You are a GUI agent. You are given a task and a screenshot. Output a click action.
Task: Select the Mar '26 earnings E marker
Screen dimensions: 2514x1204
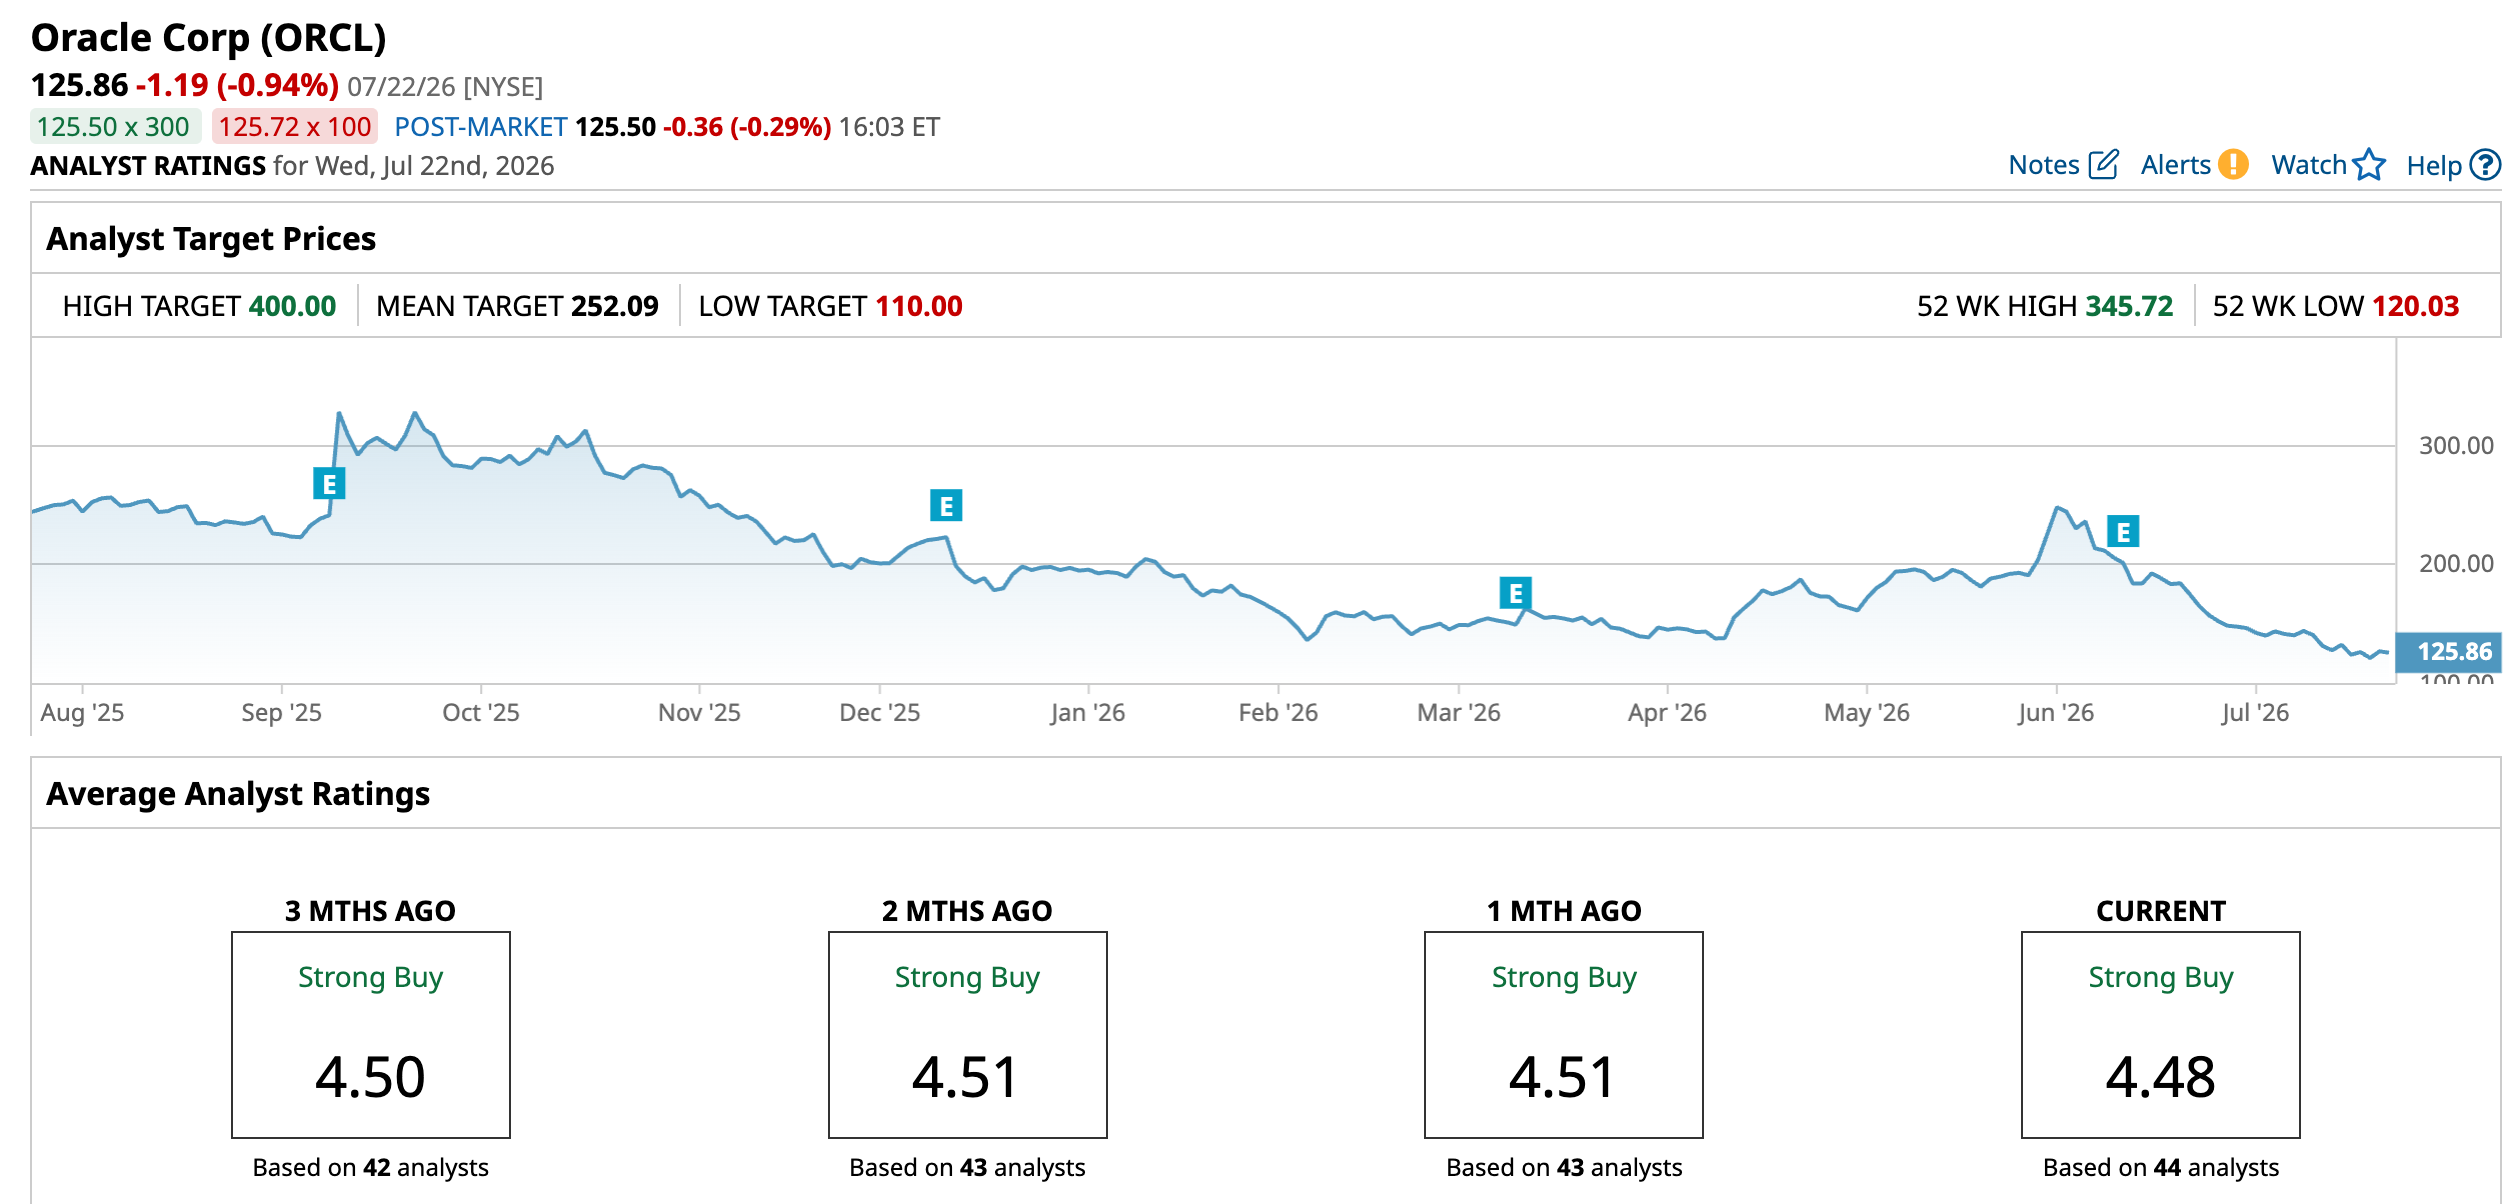pos(1515,593)
